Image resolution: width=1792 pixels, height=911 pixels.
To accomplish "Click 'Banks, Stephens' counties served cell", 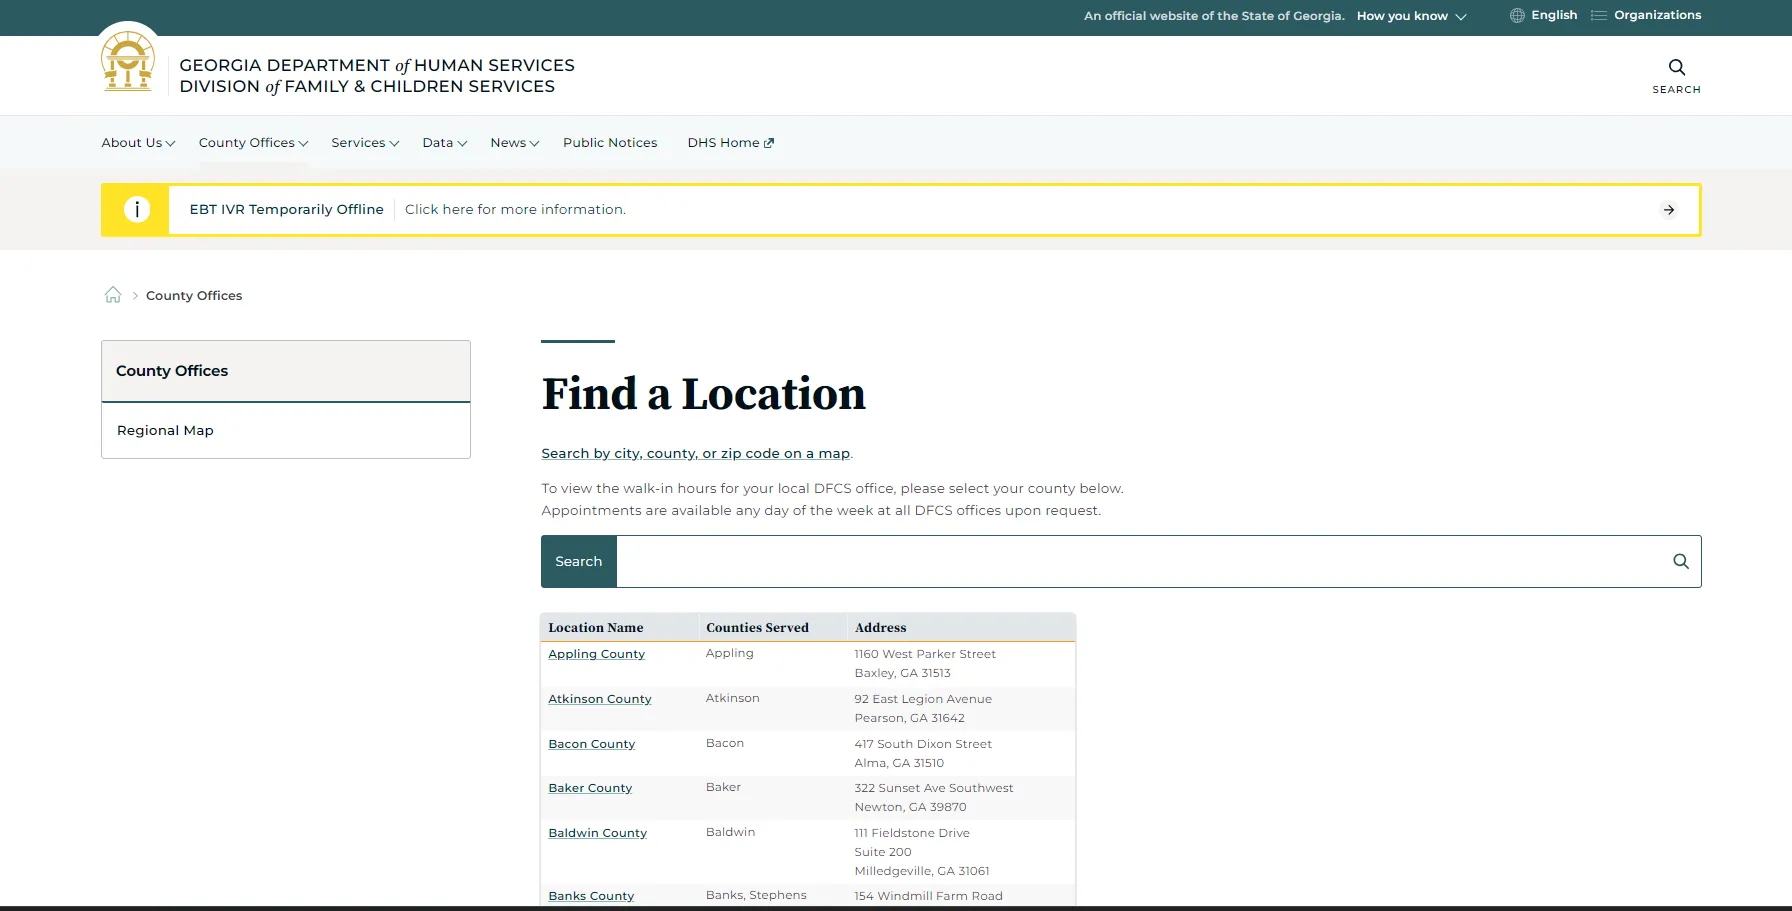I will (756, 895).
